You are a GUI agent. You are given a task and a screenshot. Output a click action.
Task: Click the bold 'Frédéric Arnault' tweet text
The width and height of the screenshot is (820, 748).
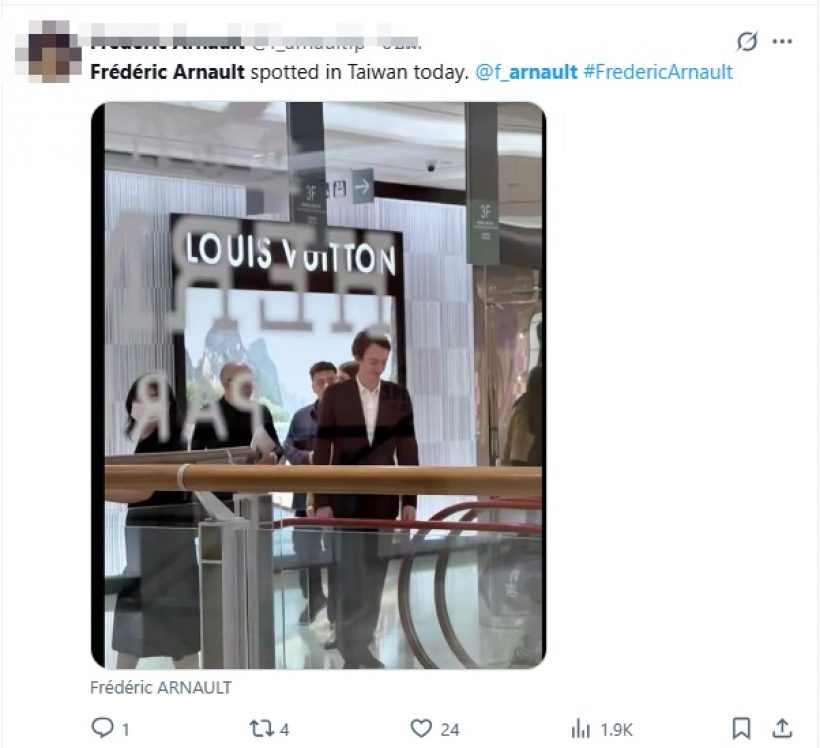167,72
